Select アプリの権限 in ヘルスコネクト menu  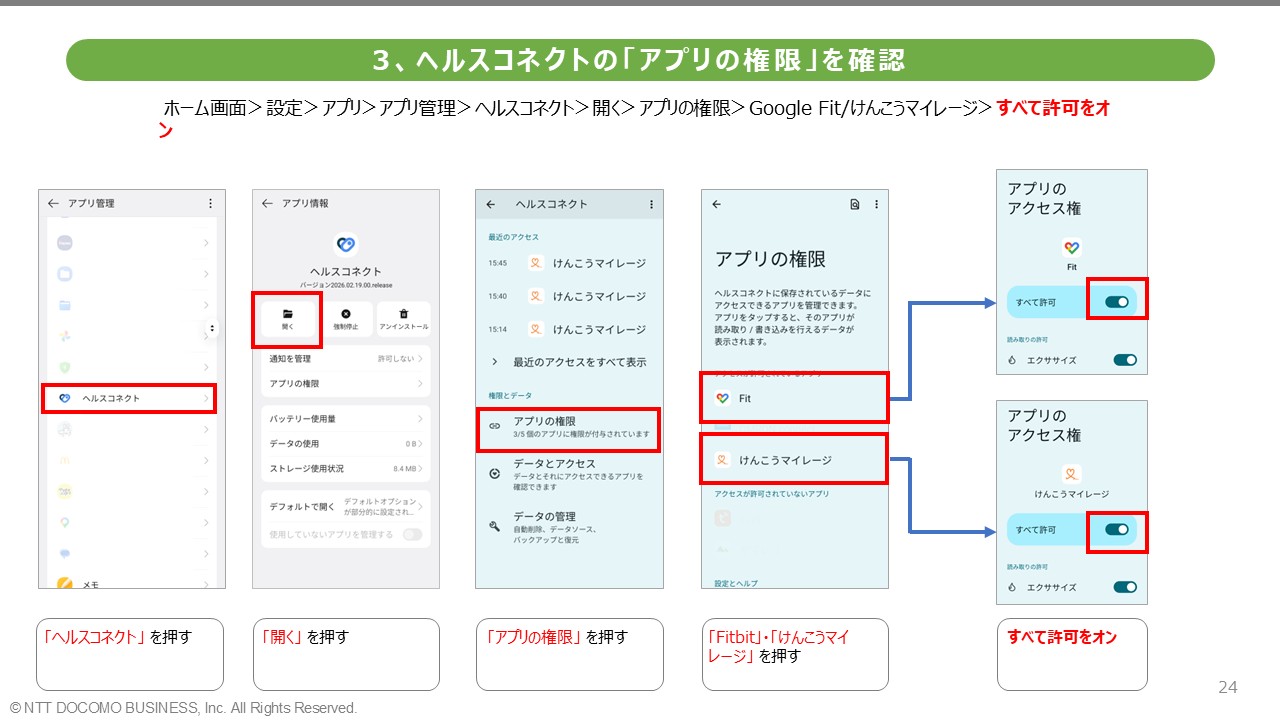[x=568, y=428]
